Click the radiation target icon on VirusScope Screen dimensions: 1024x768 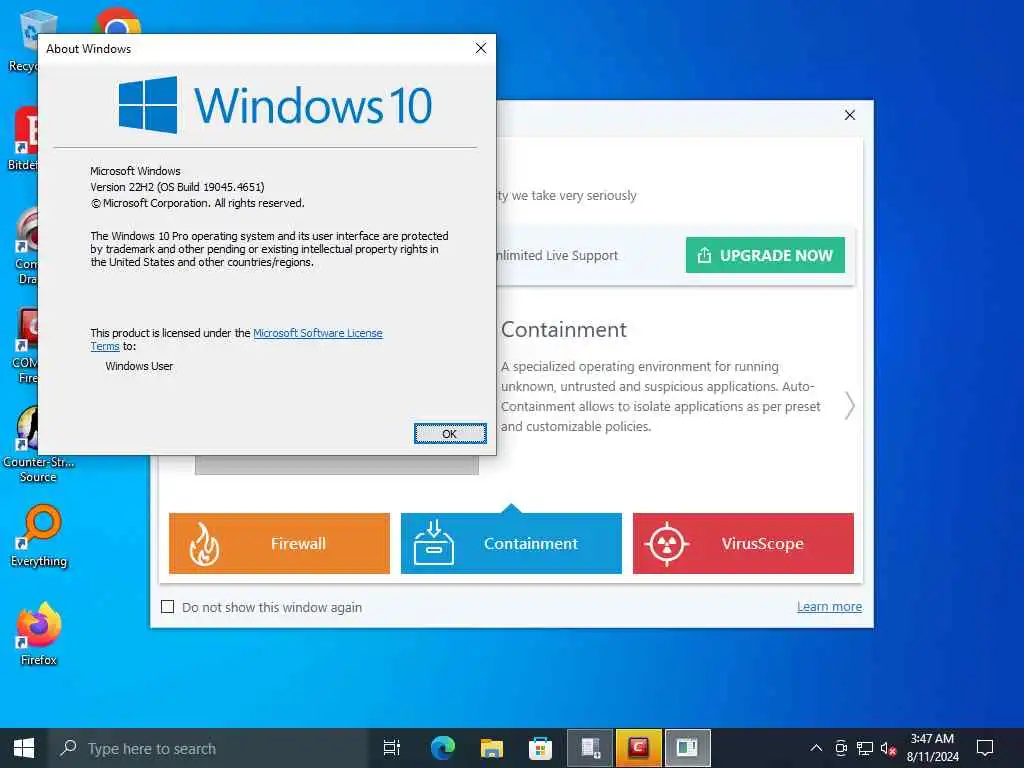[x=666, y=544]
